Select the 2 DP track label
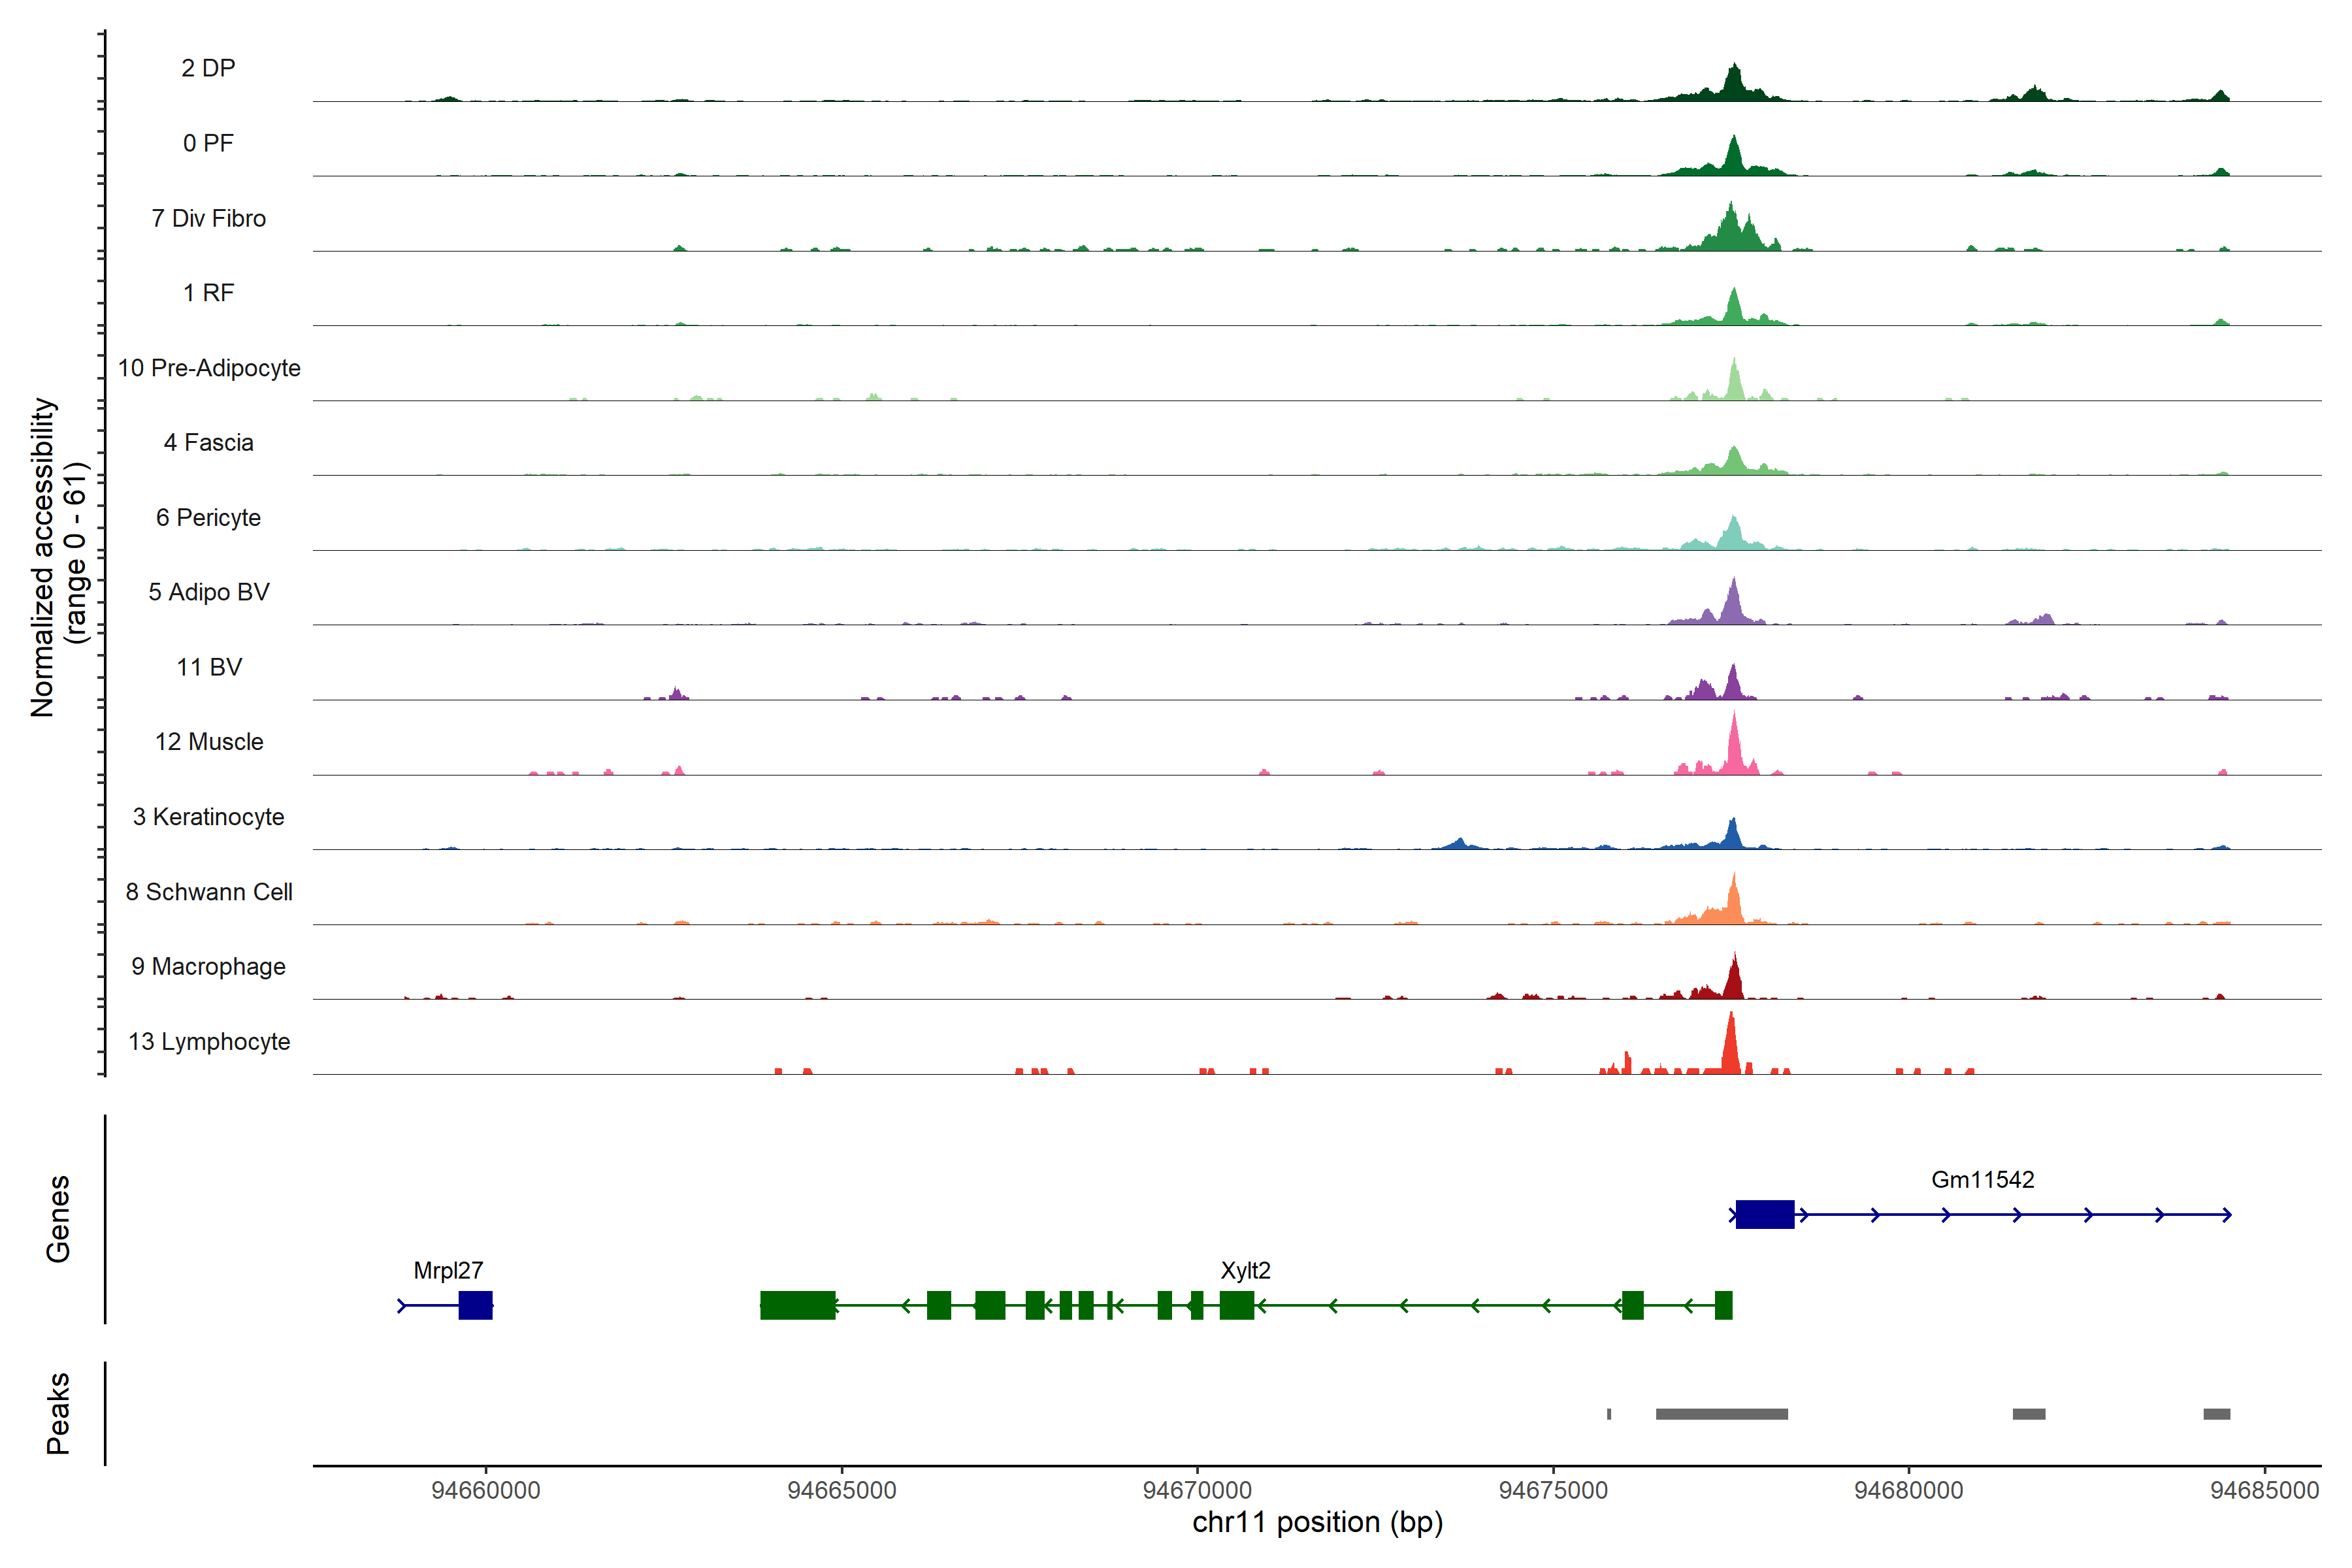The width and height of the screenshot is (2352, 1568). [208, 68]
